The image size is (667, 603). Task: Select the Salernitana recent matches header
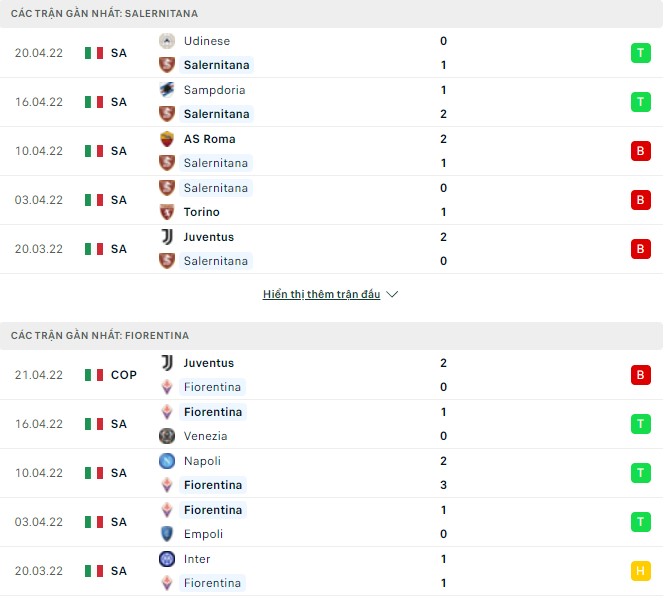point(104,14)
